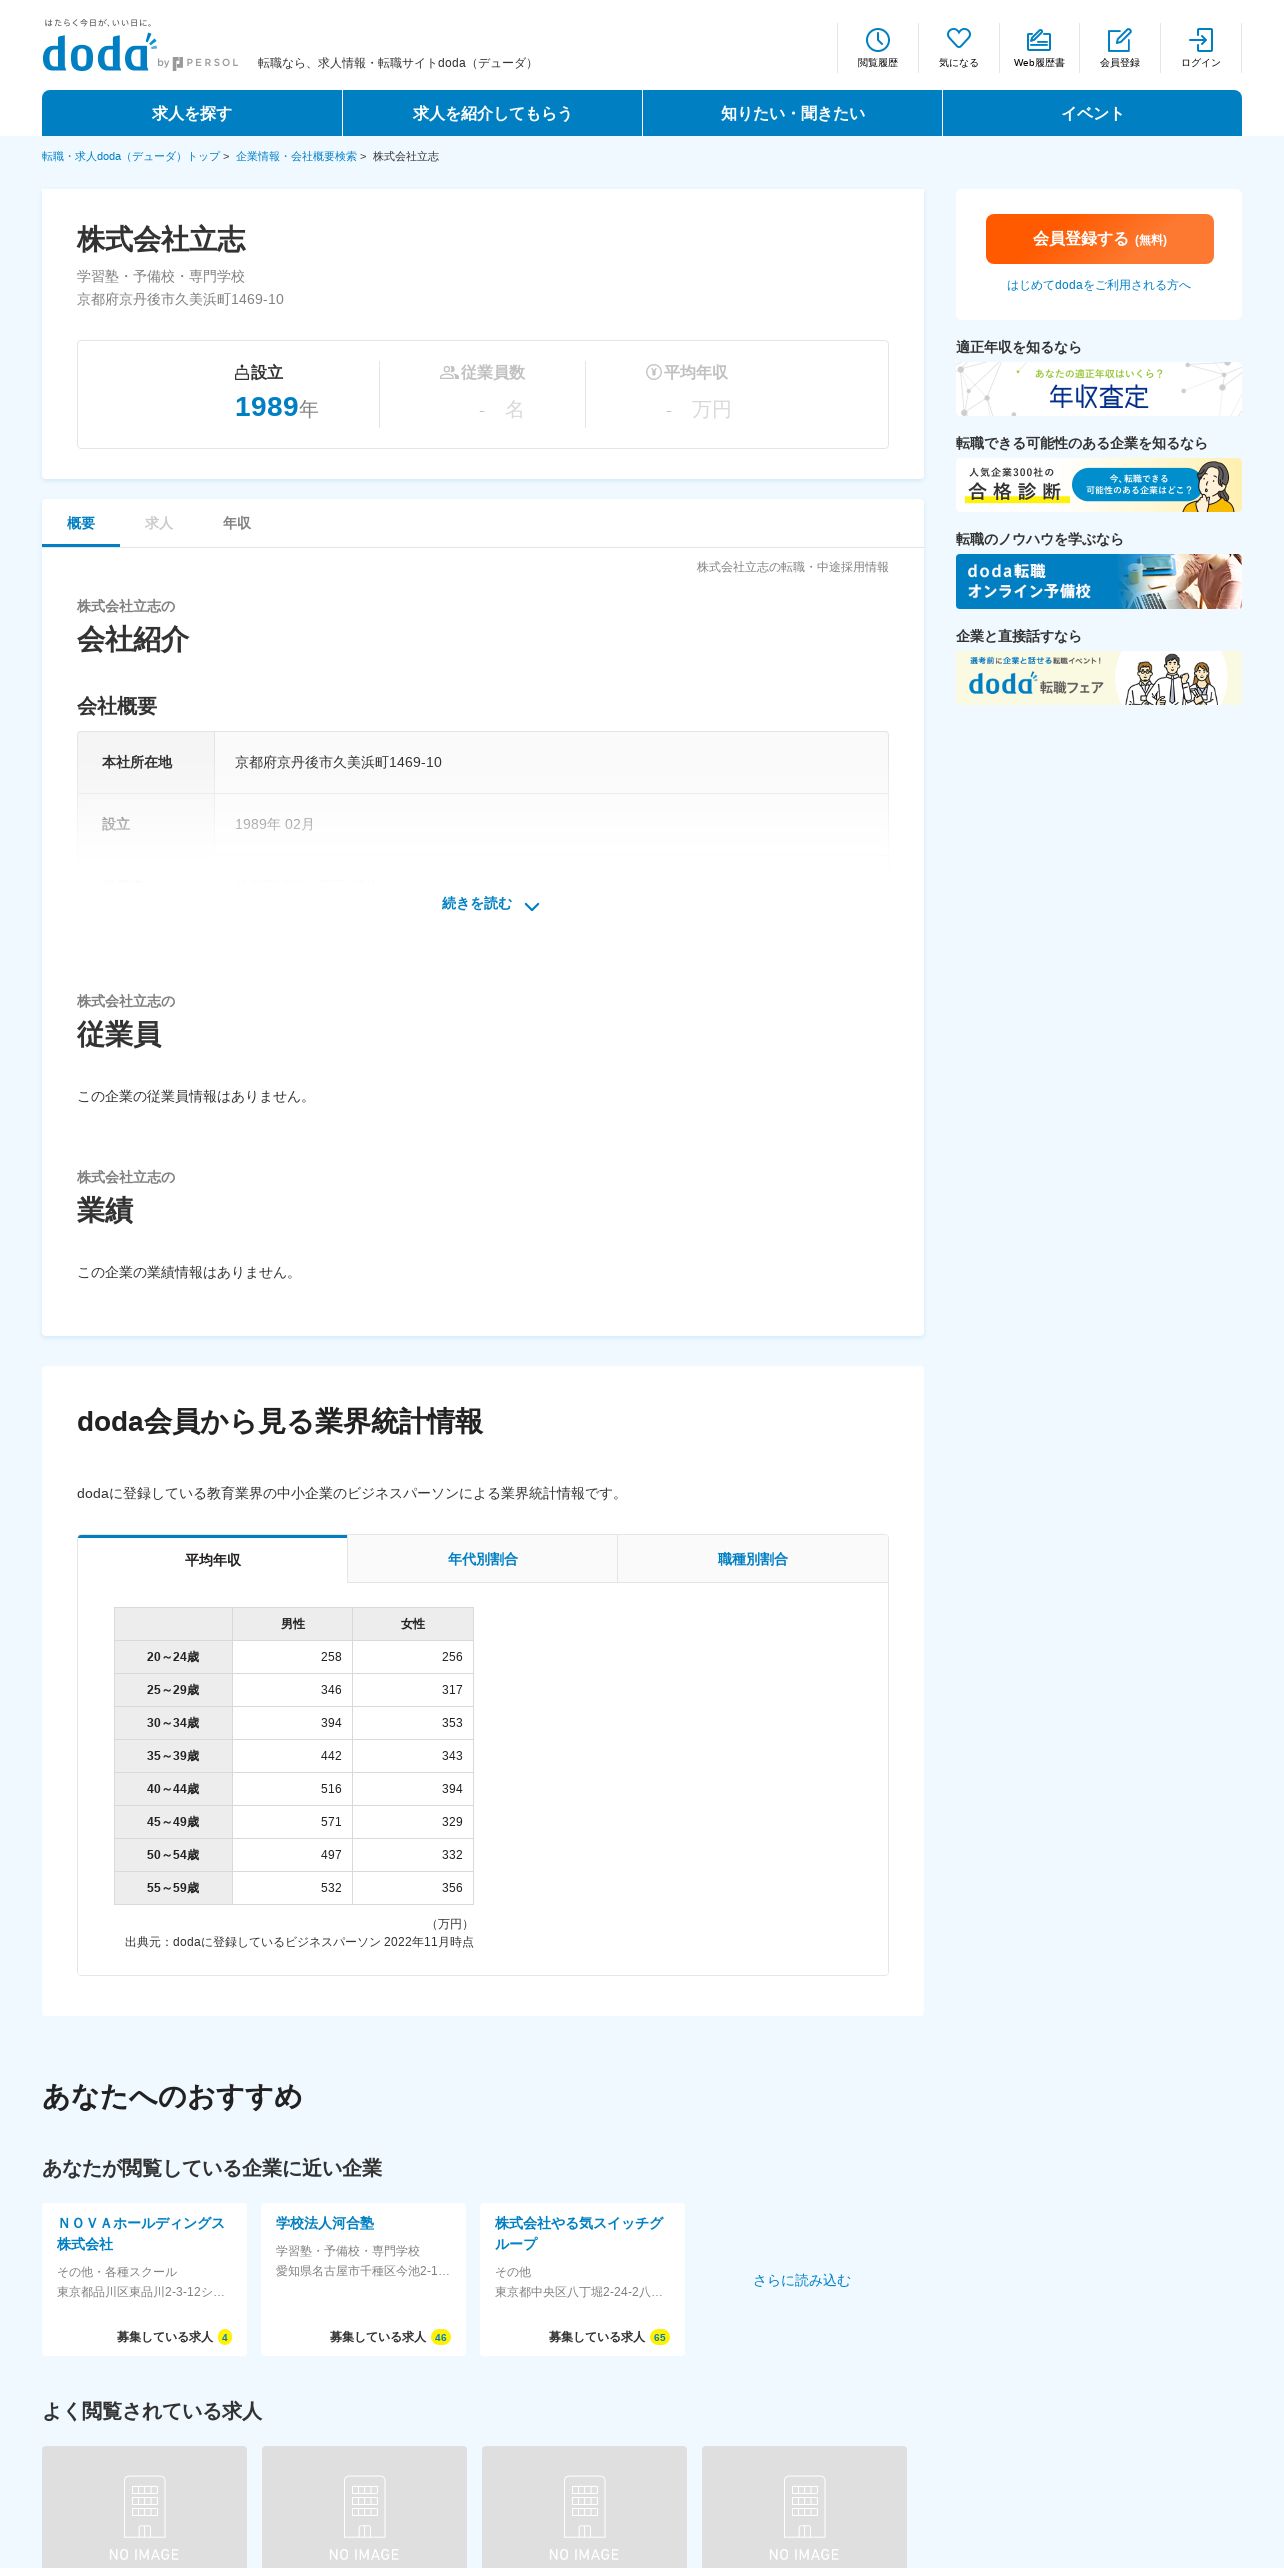Click the 本社所在地 table label
Viewport: 1284px width, 2568px height.
tap(137, 762)
